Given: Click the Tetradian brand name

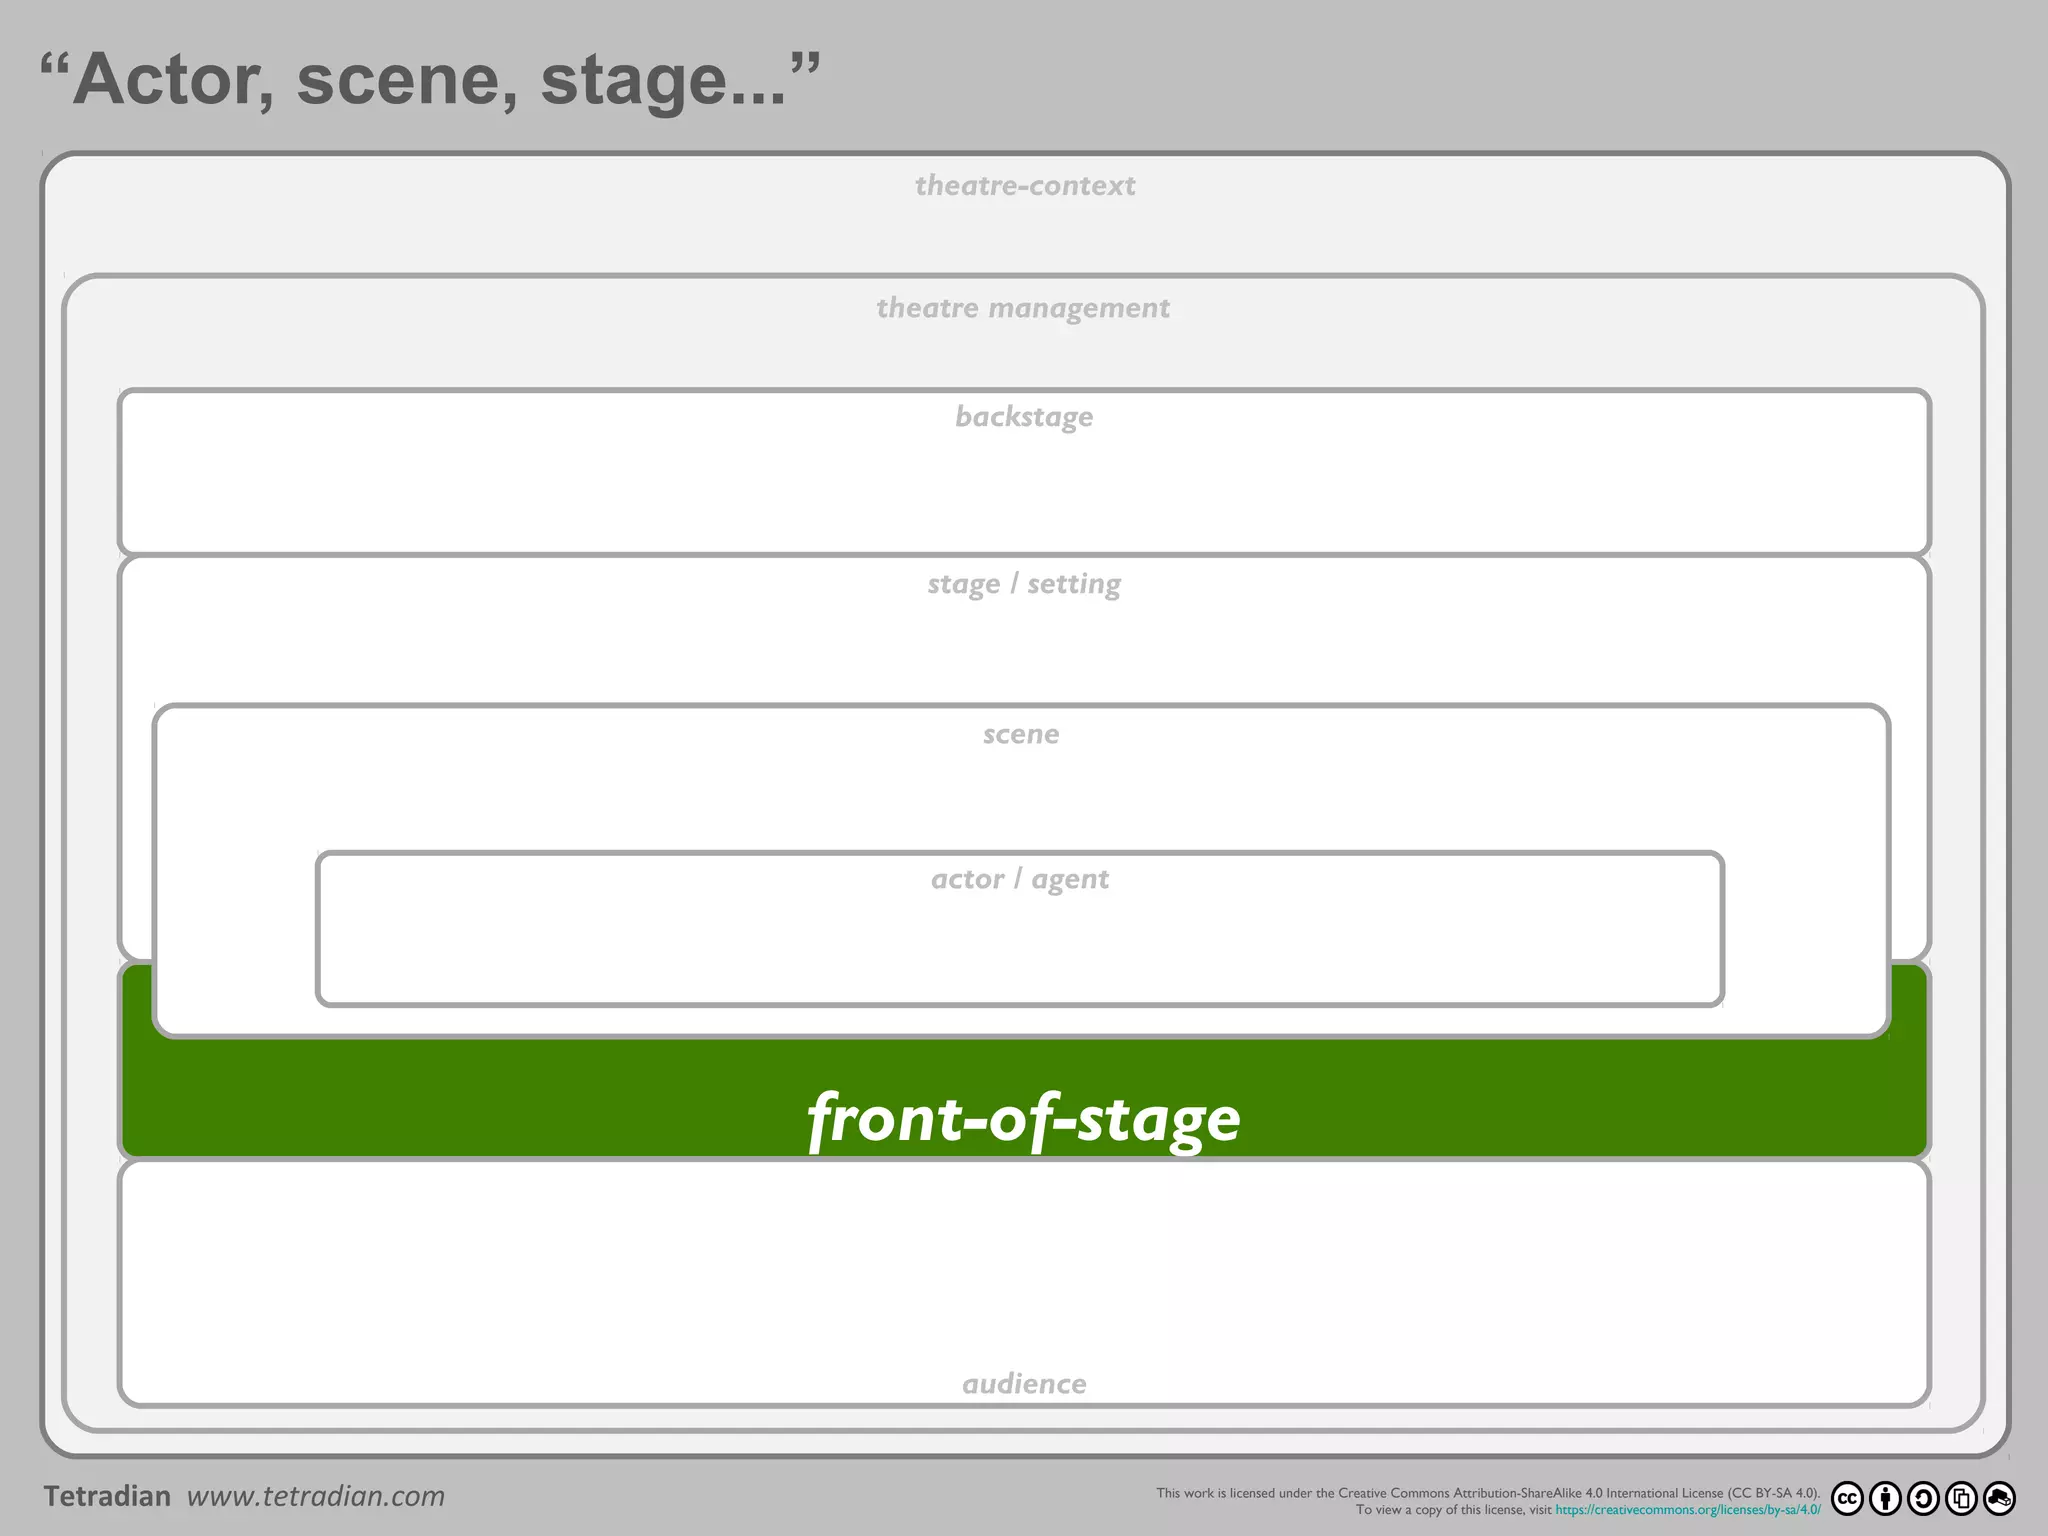Looking at the screenshot, I should 107,1496.
